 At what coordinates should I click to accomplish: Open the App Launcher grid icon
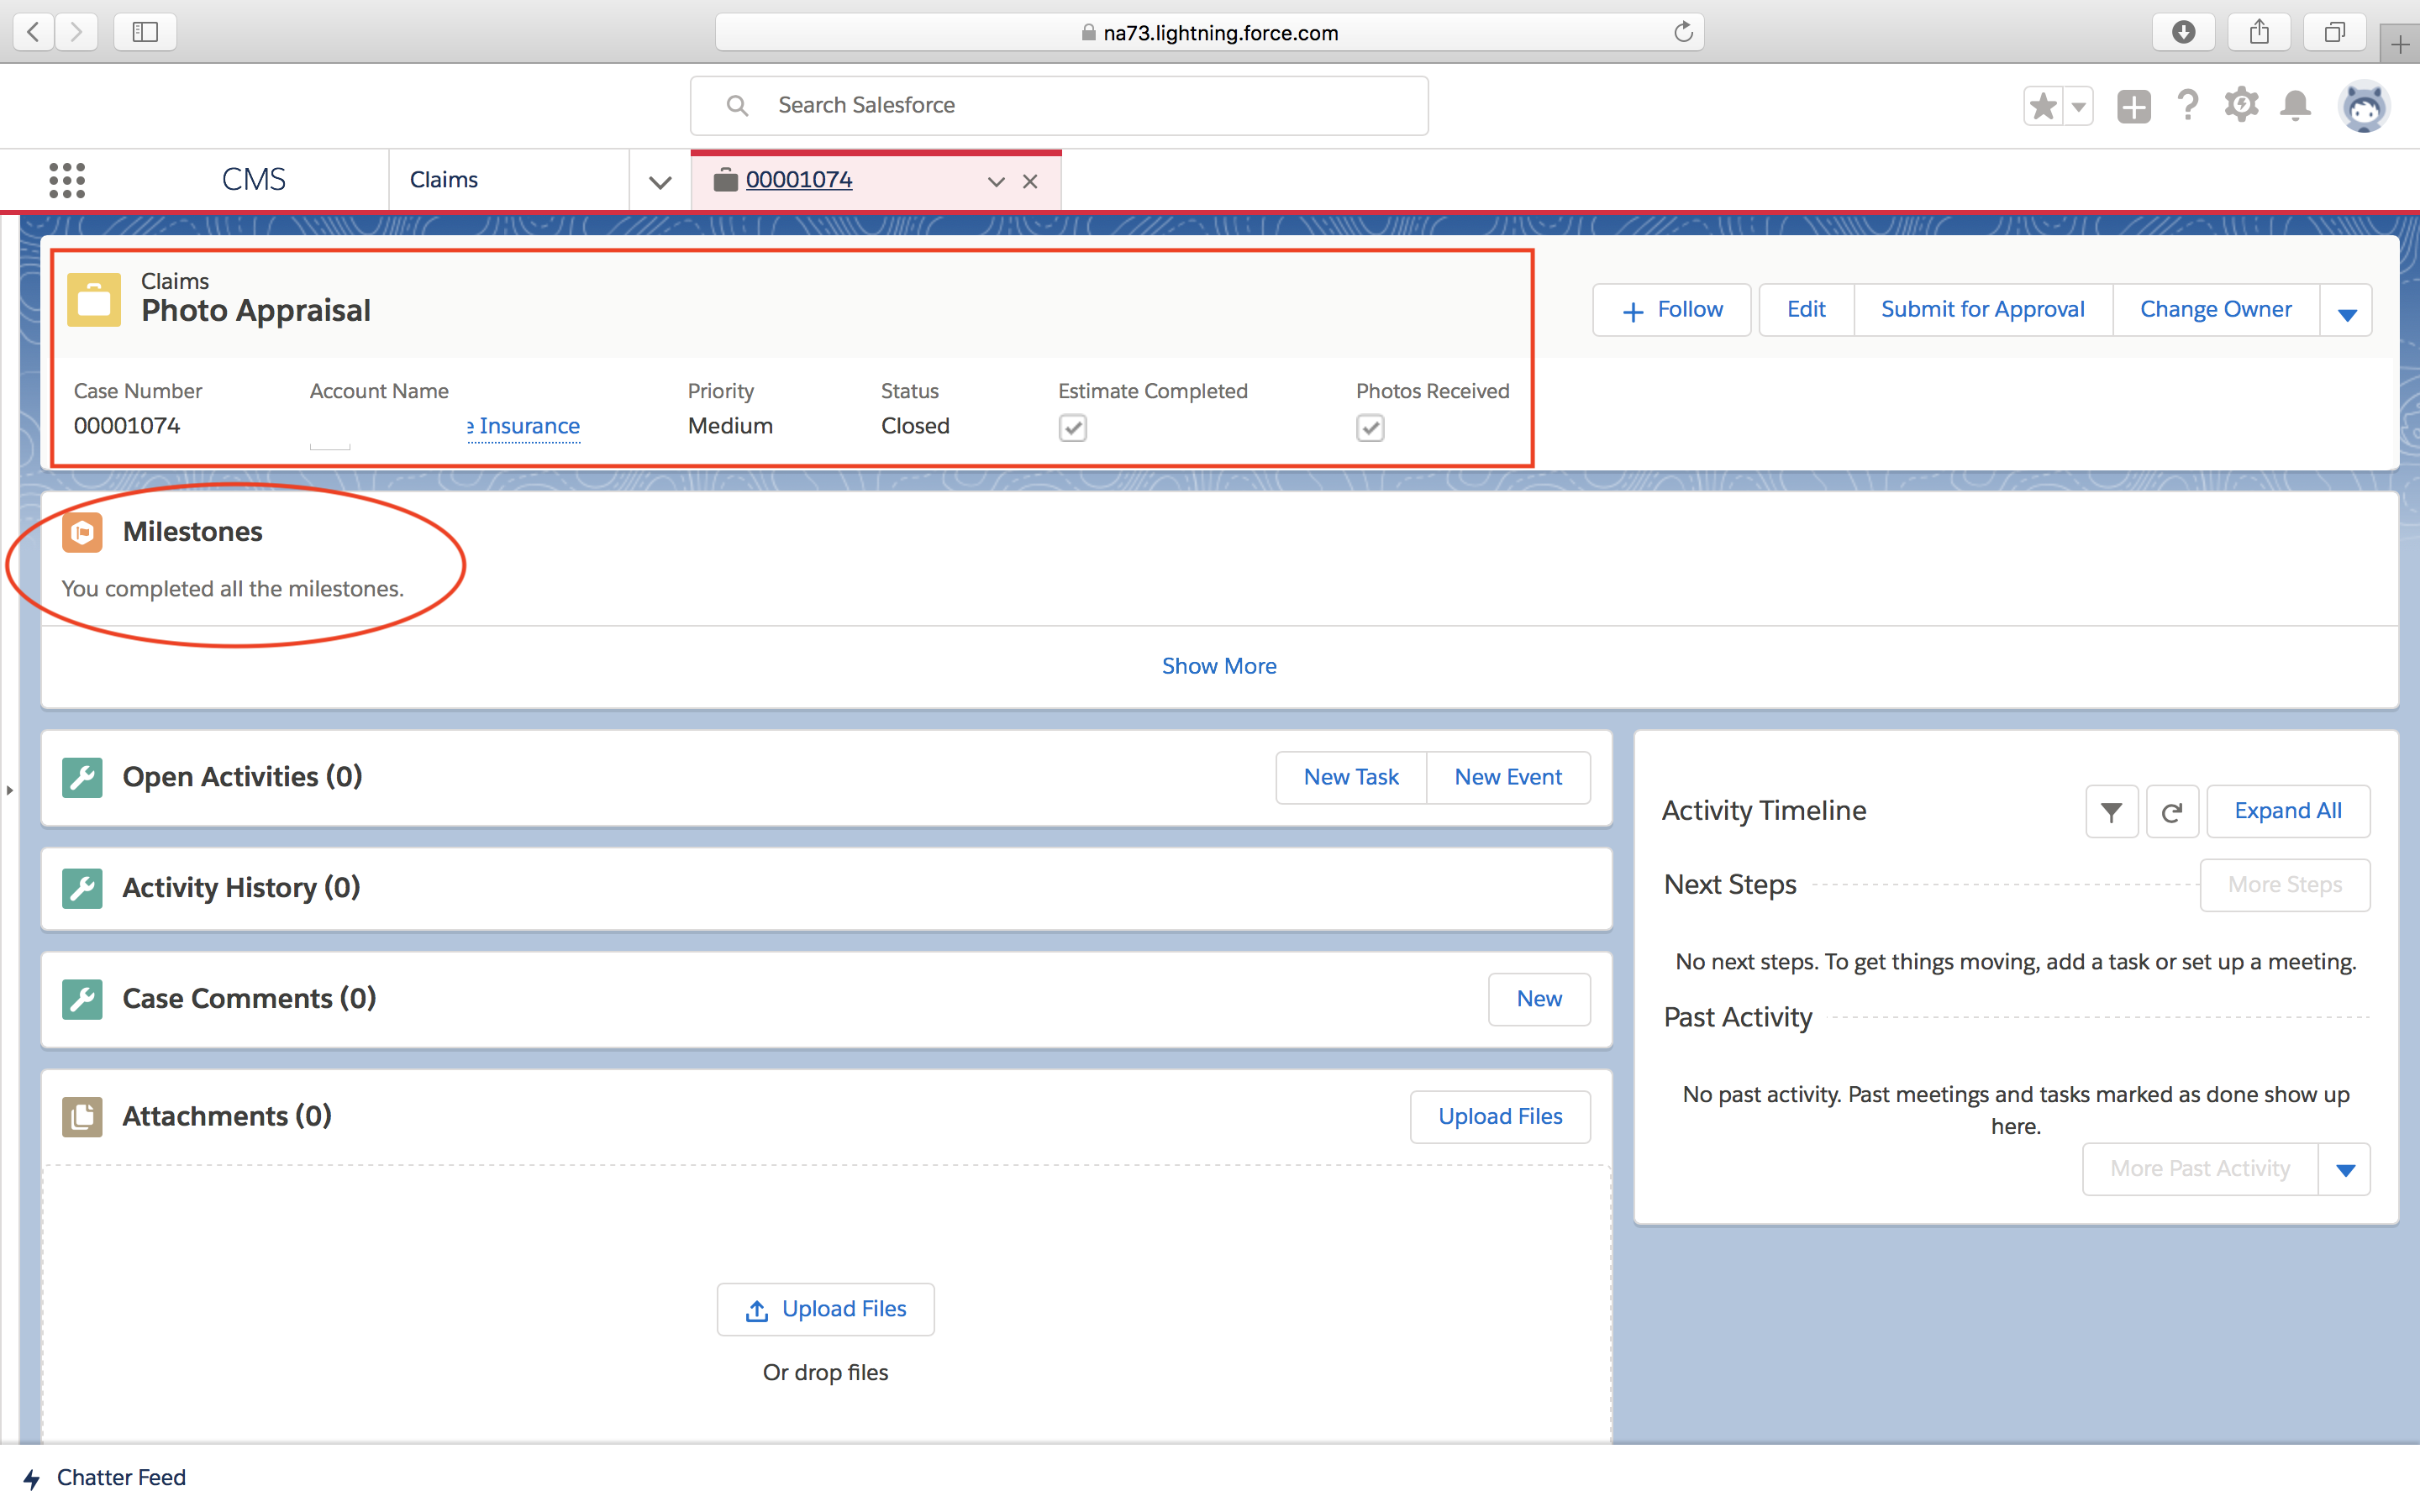[67, 180]
